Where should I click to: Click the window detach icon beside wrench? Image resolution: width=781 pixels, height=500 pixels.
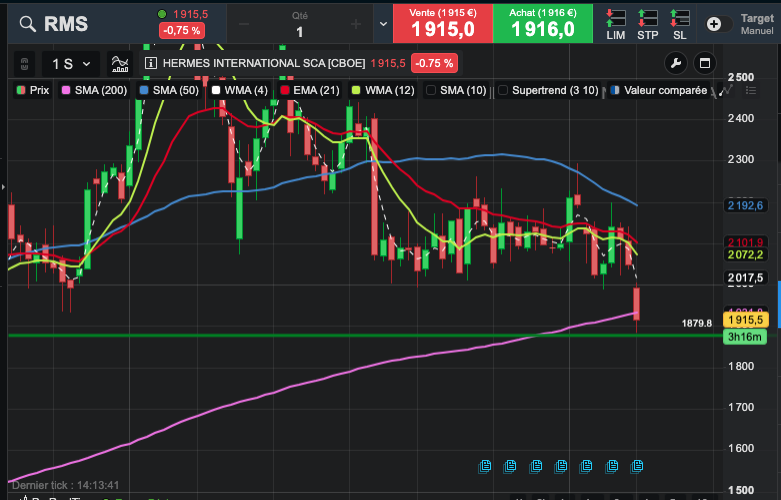coord(704,63)
